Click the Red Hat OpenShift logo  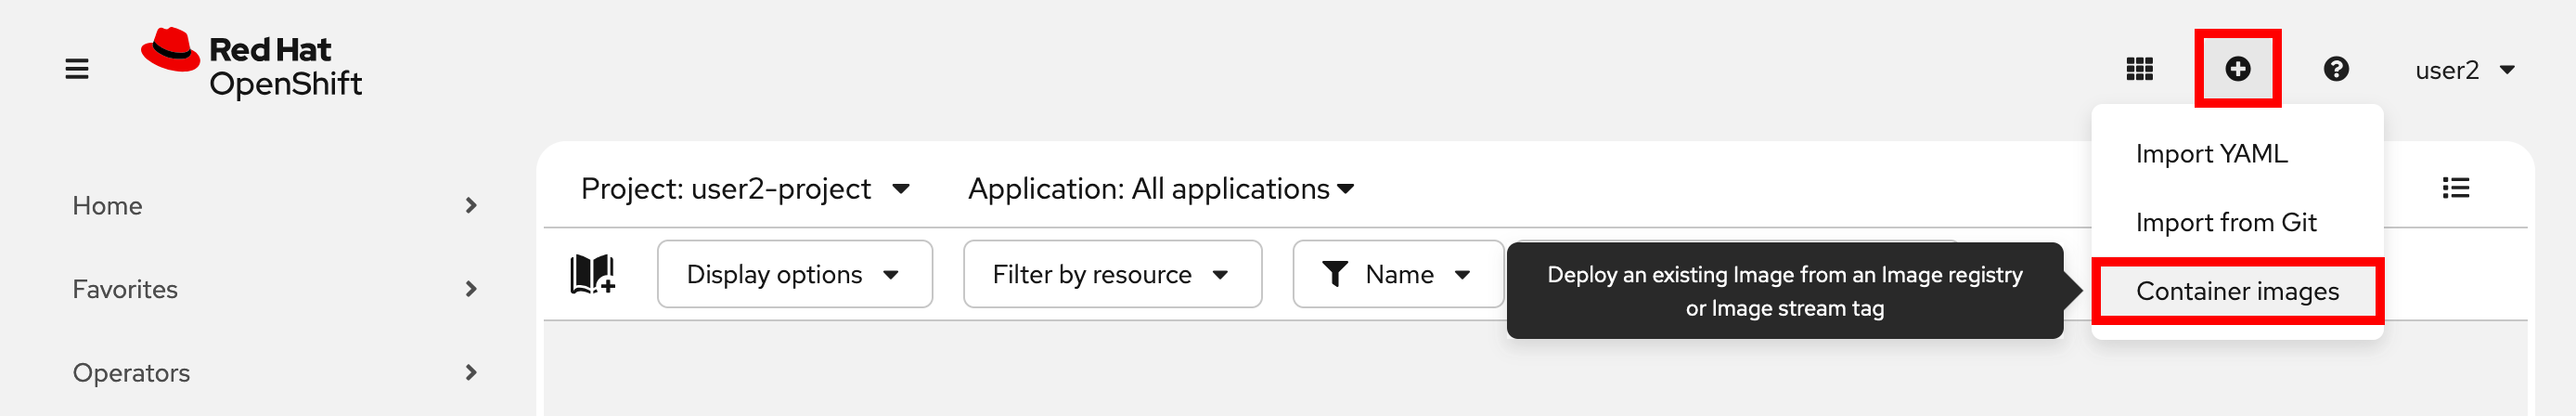[x=251, y=65]
